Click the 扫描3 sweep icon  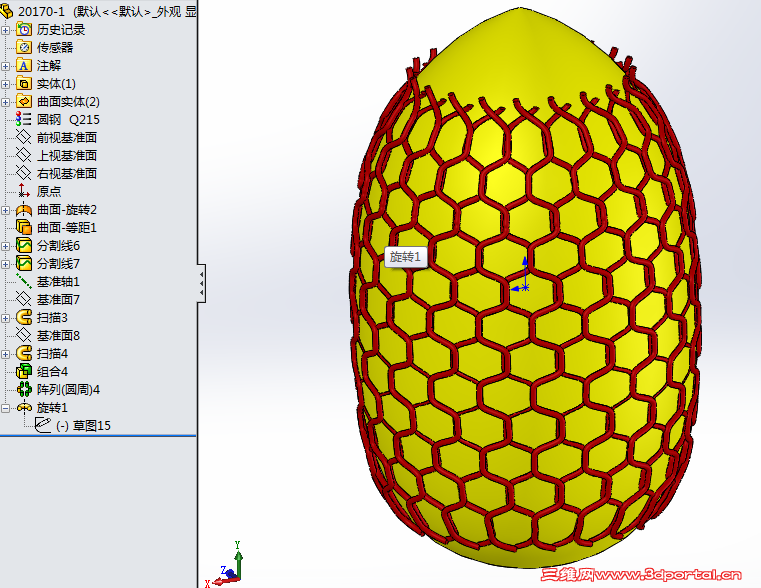pos(24,317)
